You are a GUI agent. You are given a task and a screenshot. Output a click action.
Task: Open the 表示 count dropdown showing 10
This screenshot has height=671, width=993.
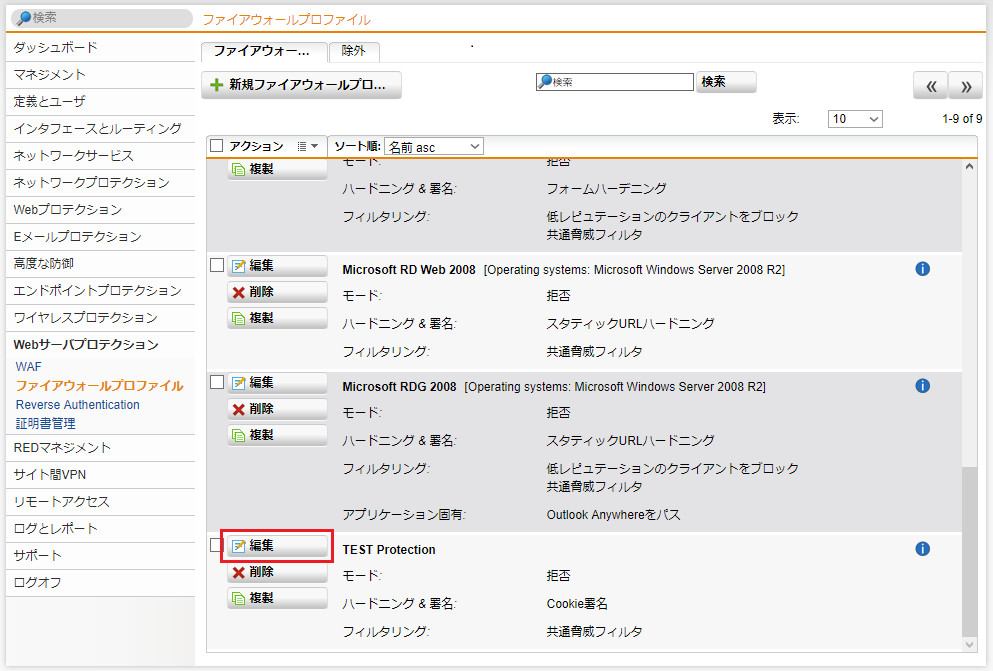(x=855, y=119)
